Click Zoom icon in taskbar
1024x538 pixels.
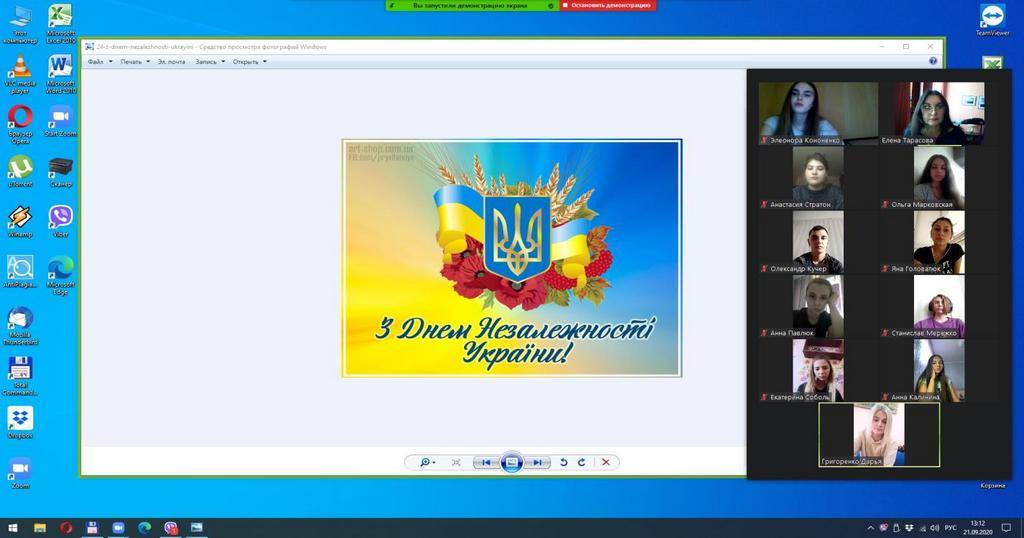point(118,528)
